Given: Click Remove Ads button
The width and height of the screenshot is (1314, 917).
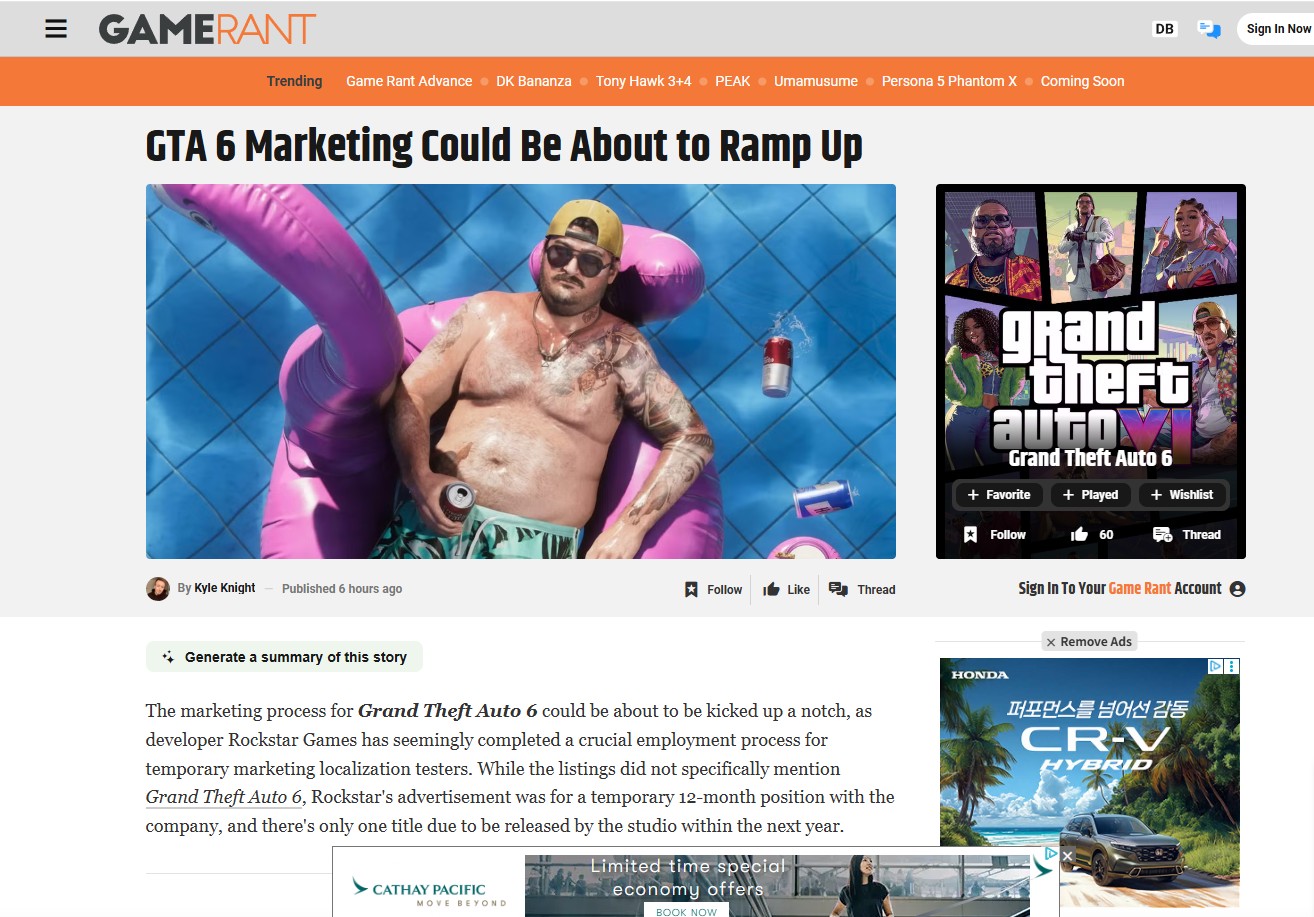Looking at the screenshot, I should coord(1089,642).
